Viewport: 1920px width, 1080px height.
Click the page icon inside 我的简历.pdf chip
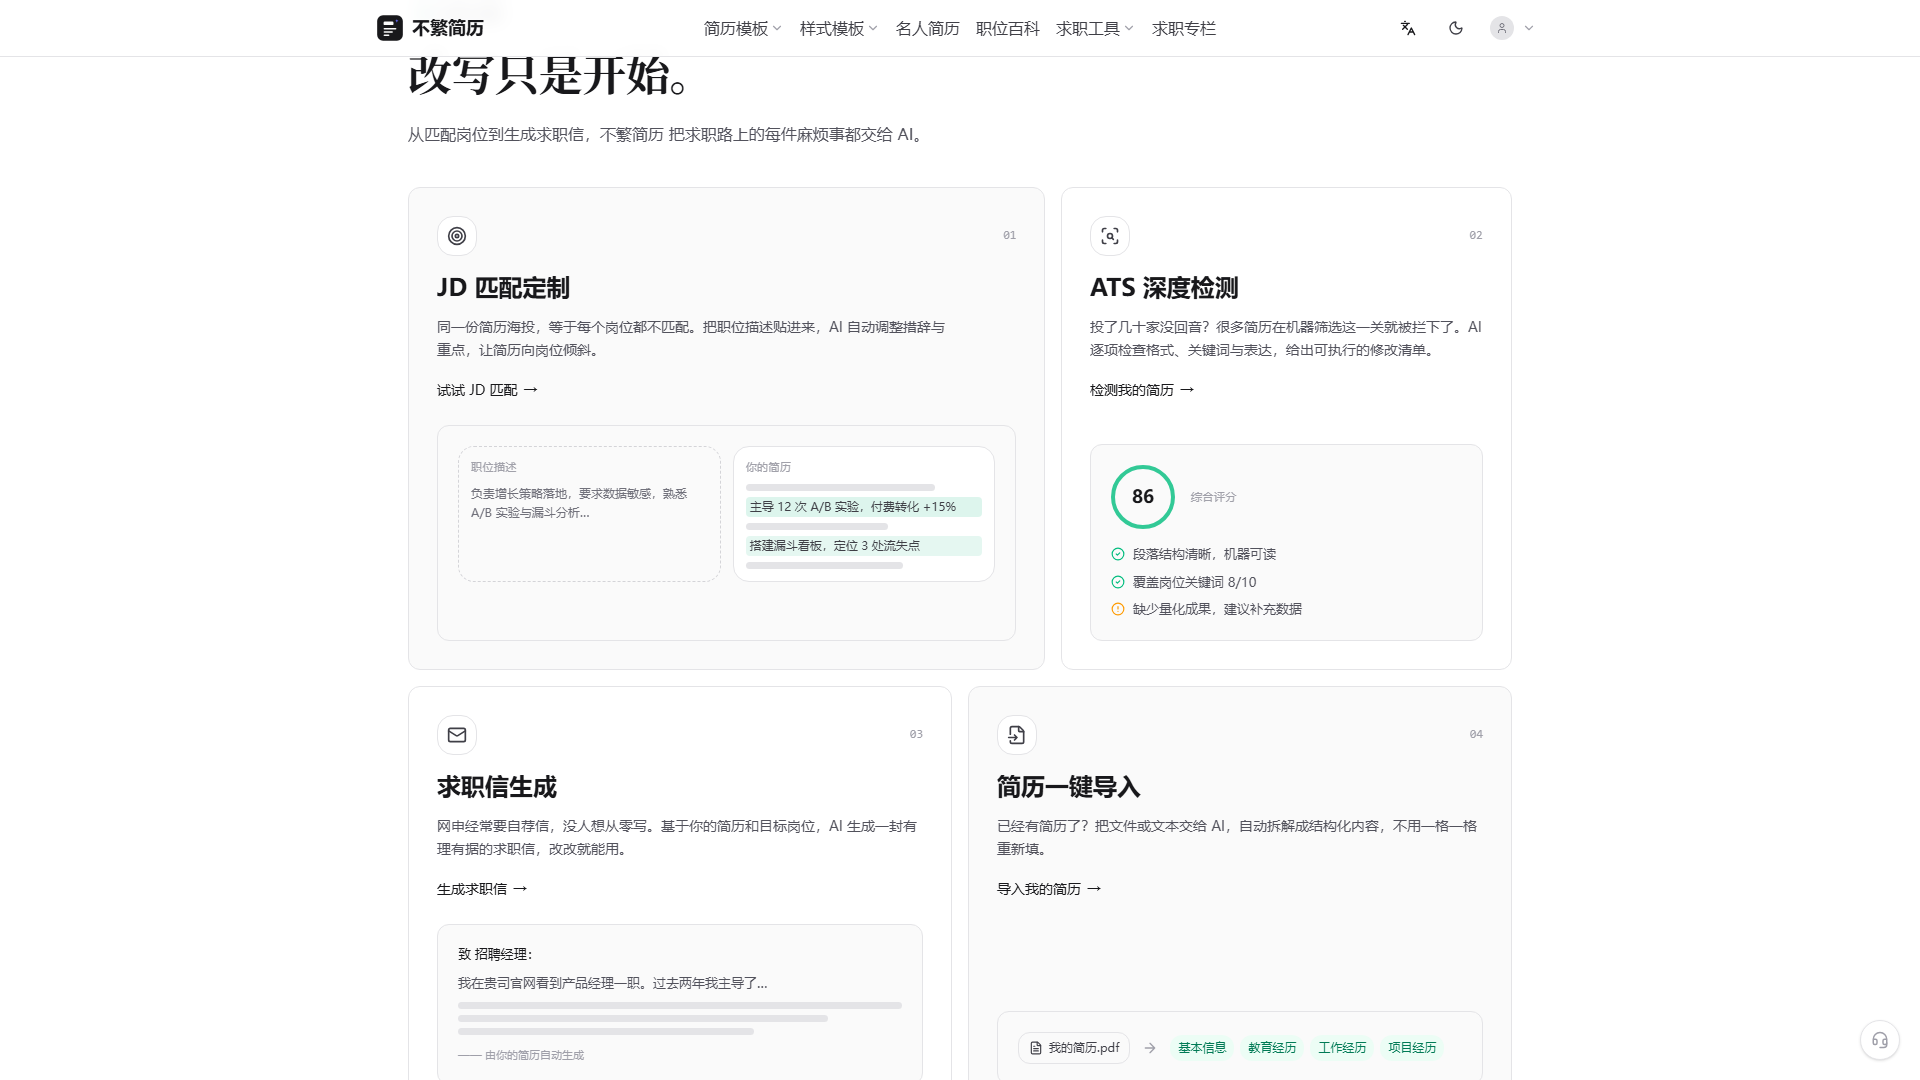1036,1048
